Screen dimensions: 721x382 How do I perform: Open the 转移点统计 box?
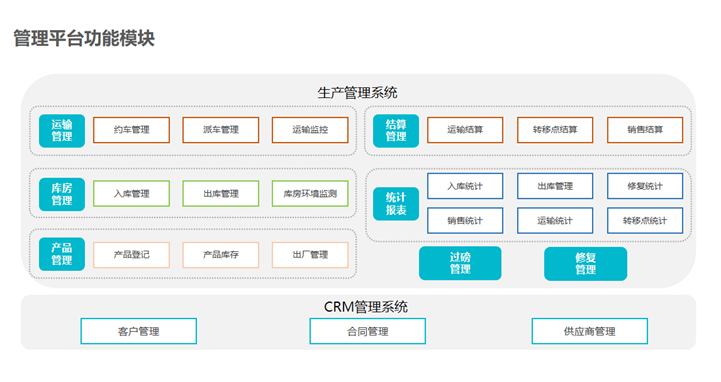[x=645, y=221]
